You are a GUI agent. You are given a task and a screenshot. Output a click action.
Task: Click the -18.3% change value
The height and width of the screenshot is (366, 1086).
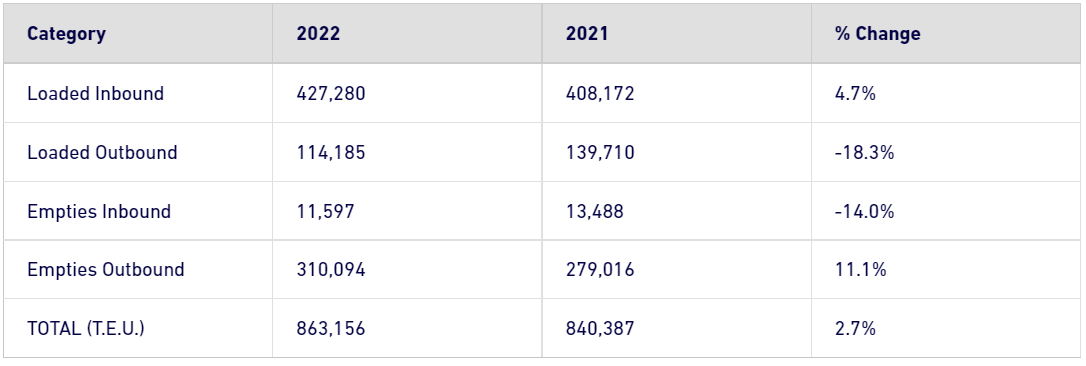864,152
